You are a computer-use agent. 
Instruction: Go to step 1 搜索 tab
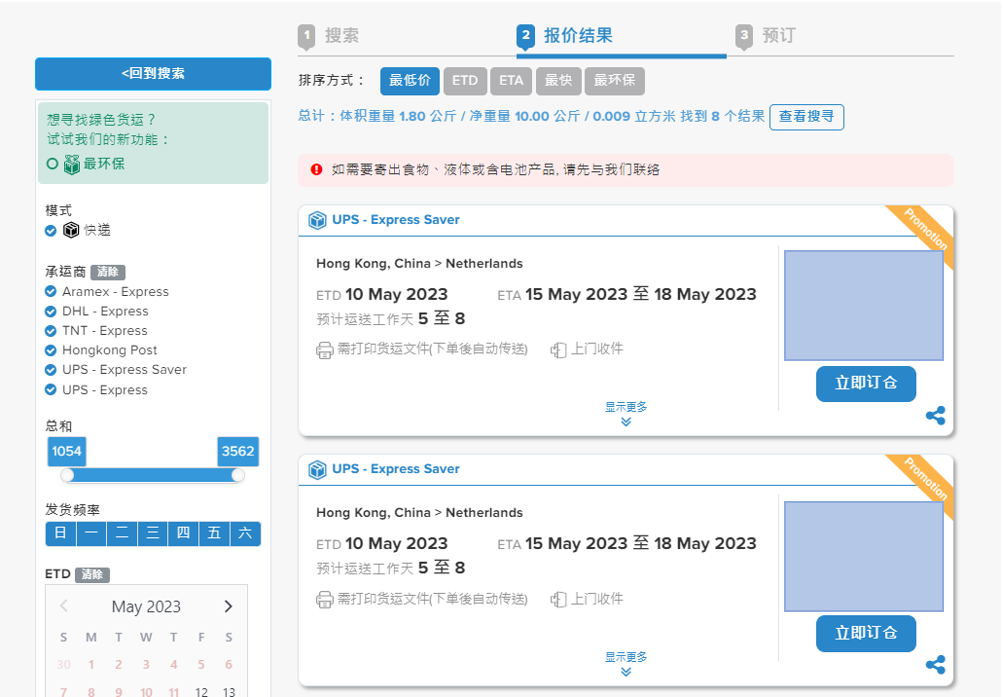click(328, 36)
